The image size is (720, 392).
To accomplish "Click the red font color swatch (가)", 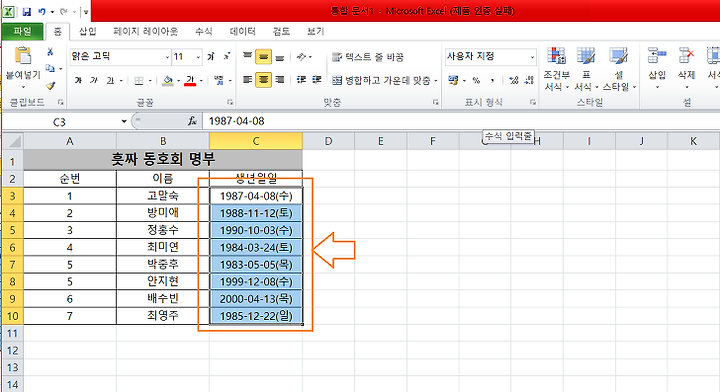I will coord(191,81).
